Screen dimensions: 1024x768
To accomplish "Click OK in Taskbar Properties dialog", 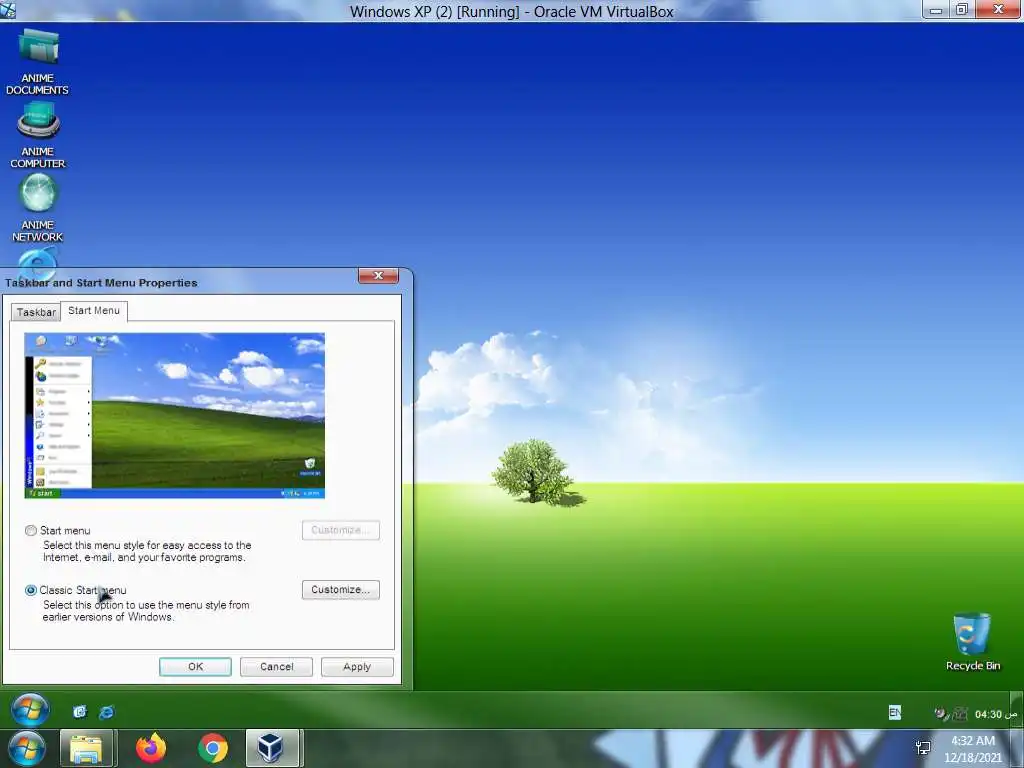I will point(195,667).
